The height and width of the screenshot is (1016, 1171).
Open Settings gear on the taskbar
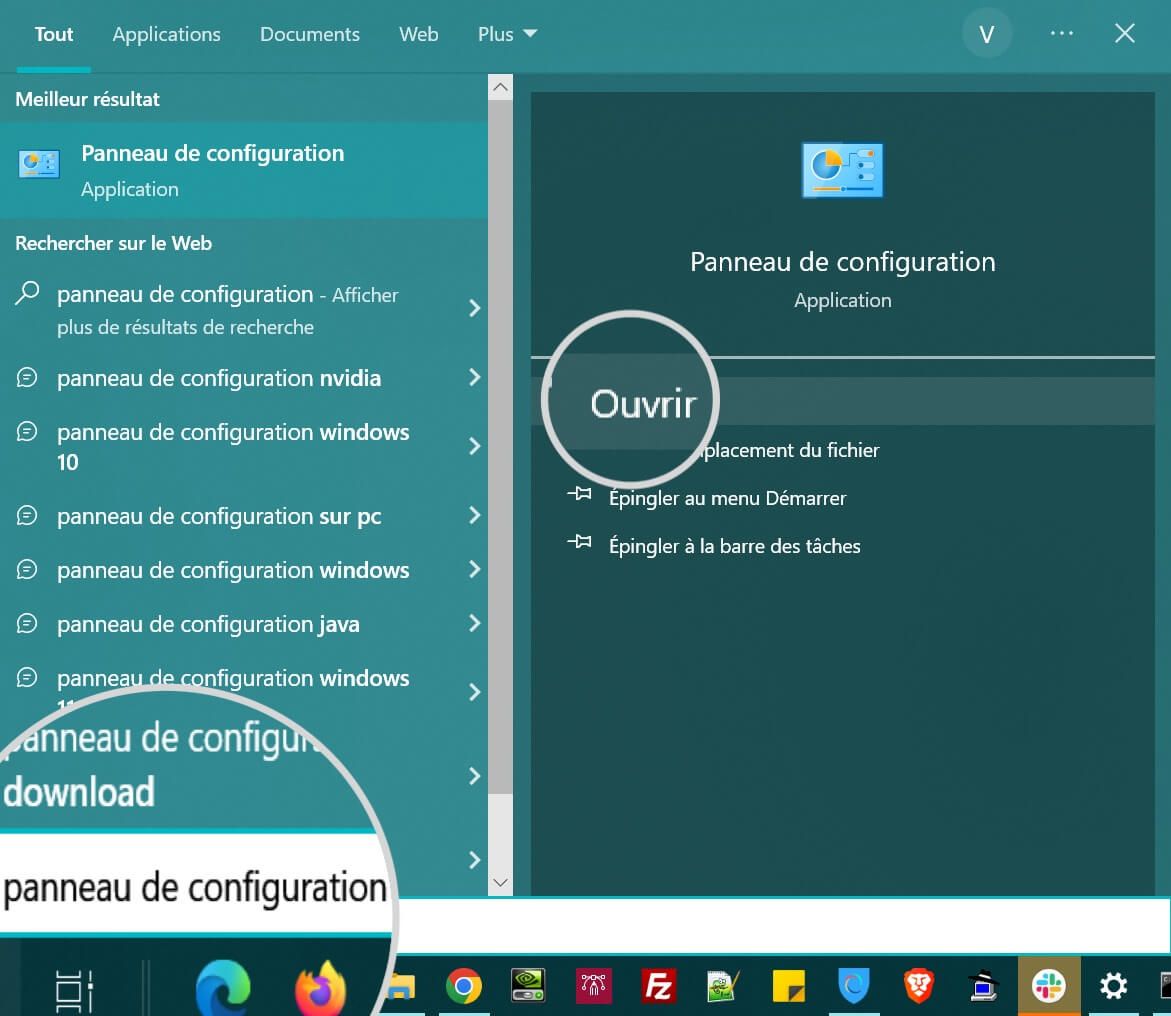point(1113,986)
